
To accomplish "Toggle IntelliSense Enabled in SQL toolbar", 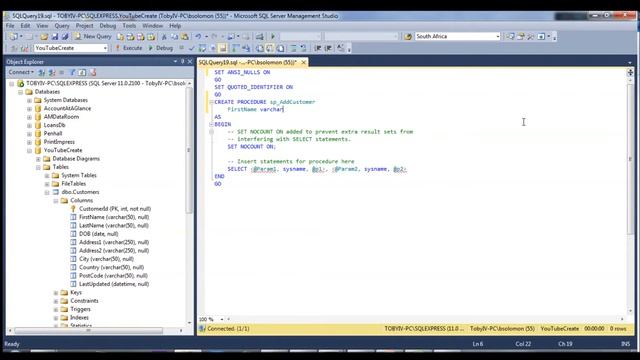I will point(223,48).
